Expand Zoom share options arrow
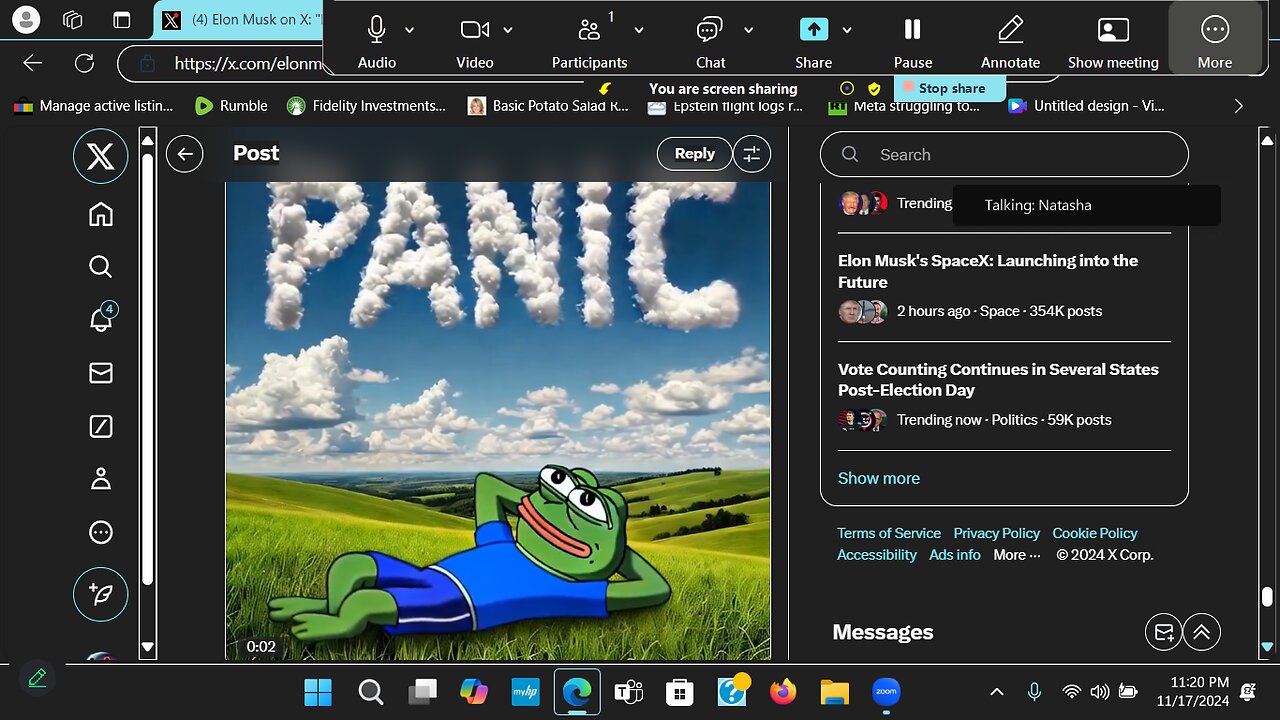Viewport: 1280px width, 720px height. pyautogui.click(x=846, y=30)
